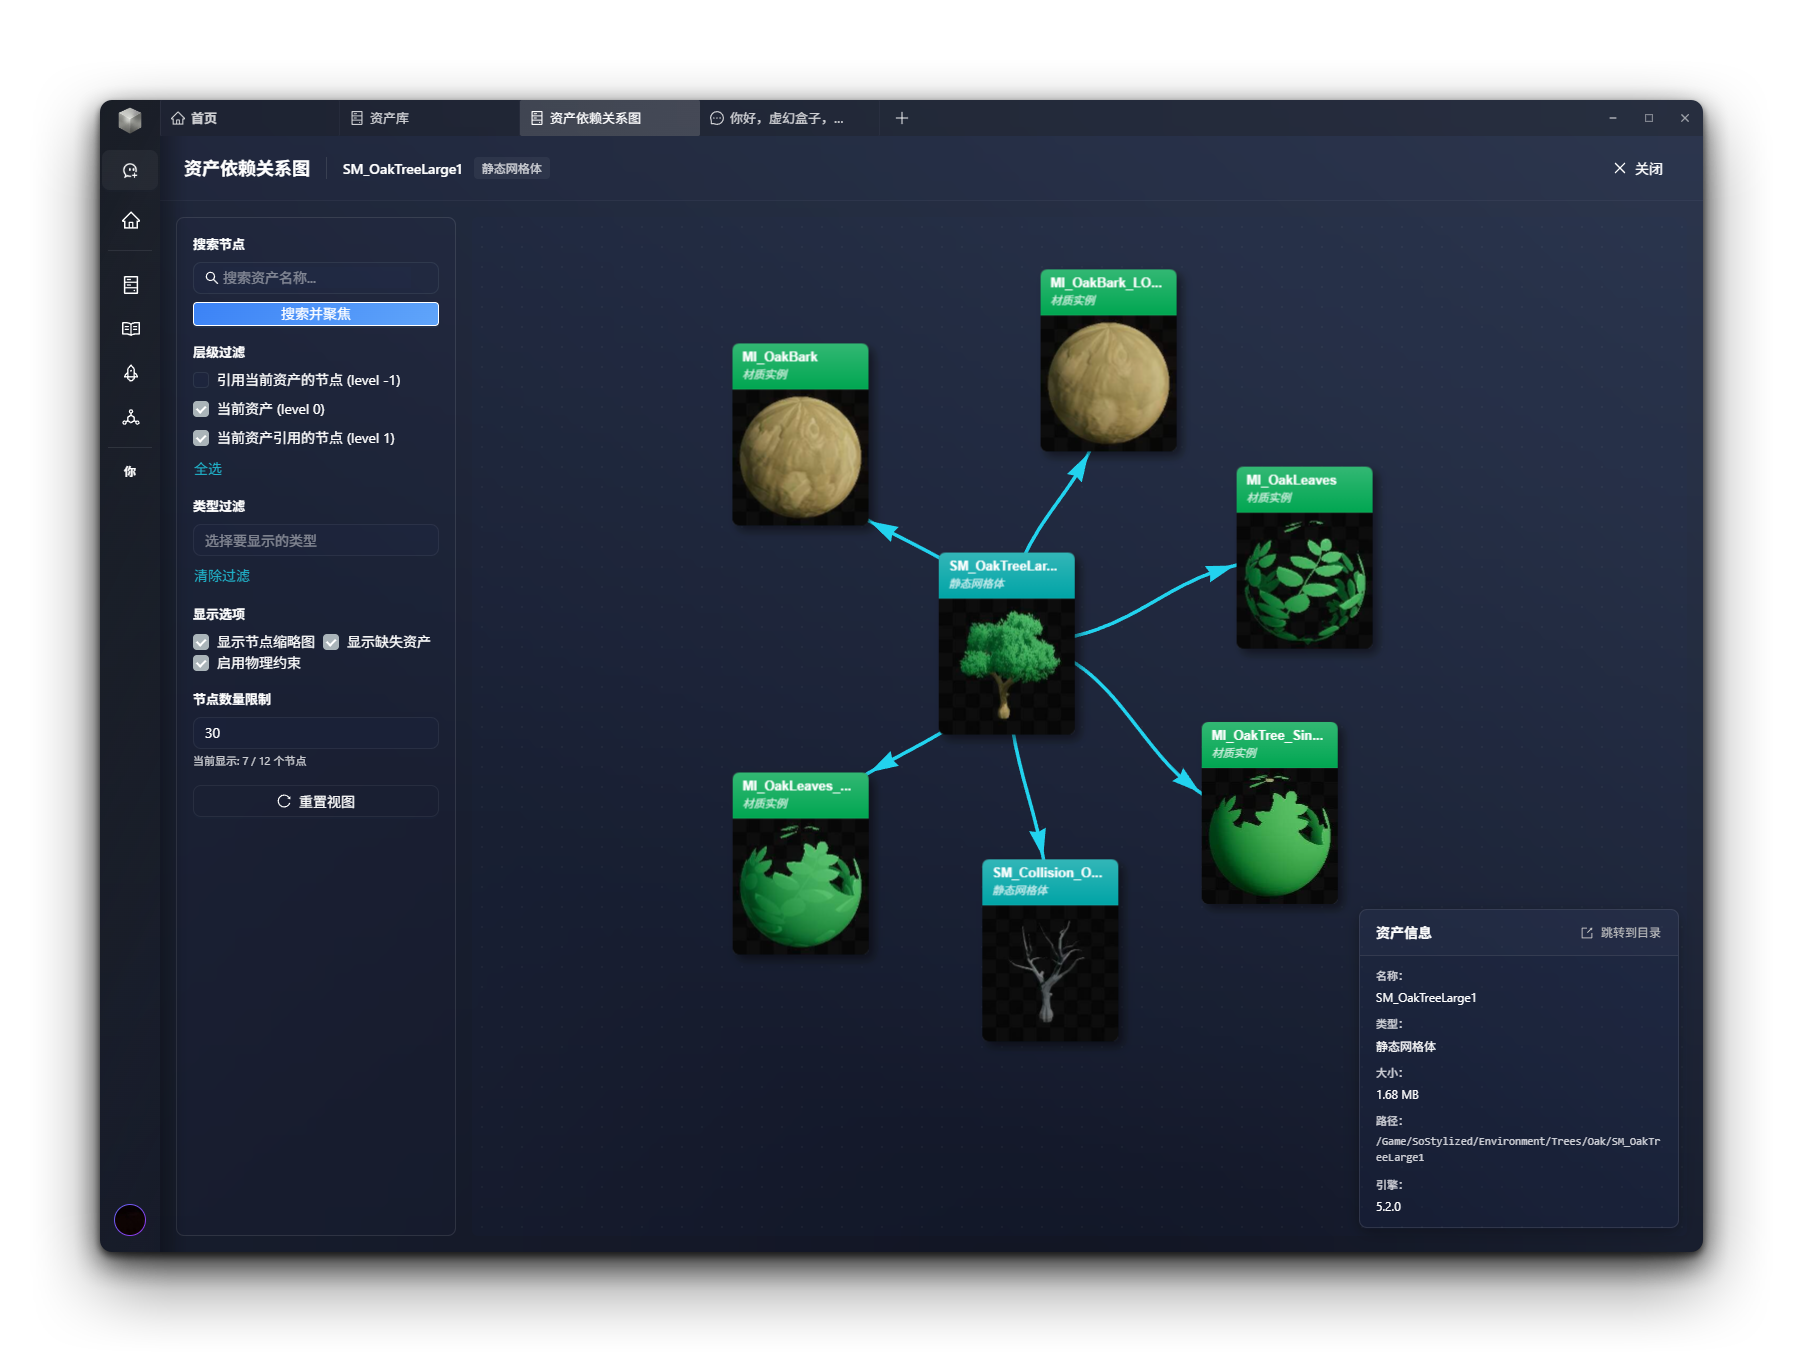
Task: Open the type filter dropdown
Action: pos(315,541)
